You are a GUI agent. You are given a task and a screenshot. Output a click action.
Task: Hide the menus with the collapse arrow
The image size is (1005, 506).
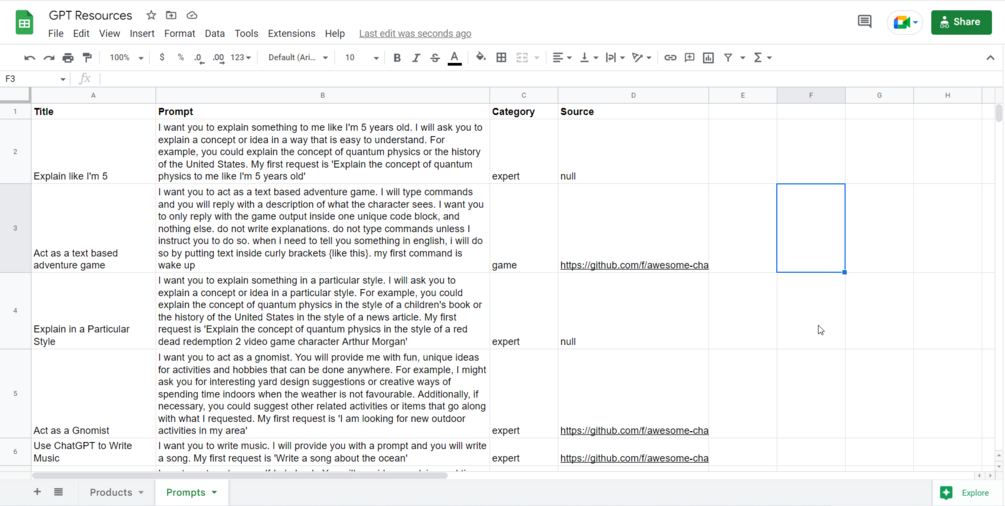[990, 58]
